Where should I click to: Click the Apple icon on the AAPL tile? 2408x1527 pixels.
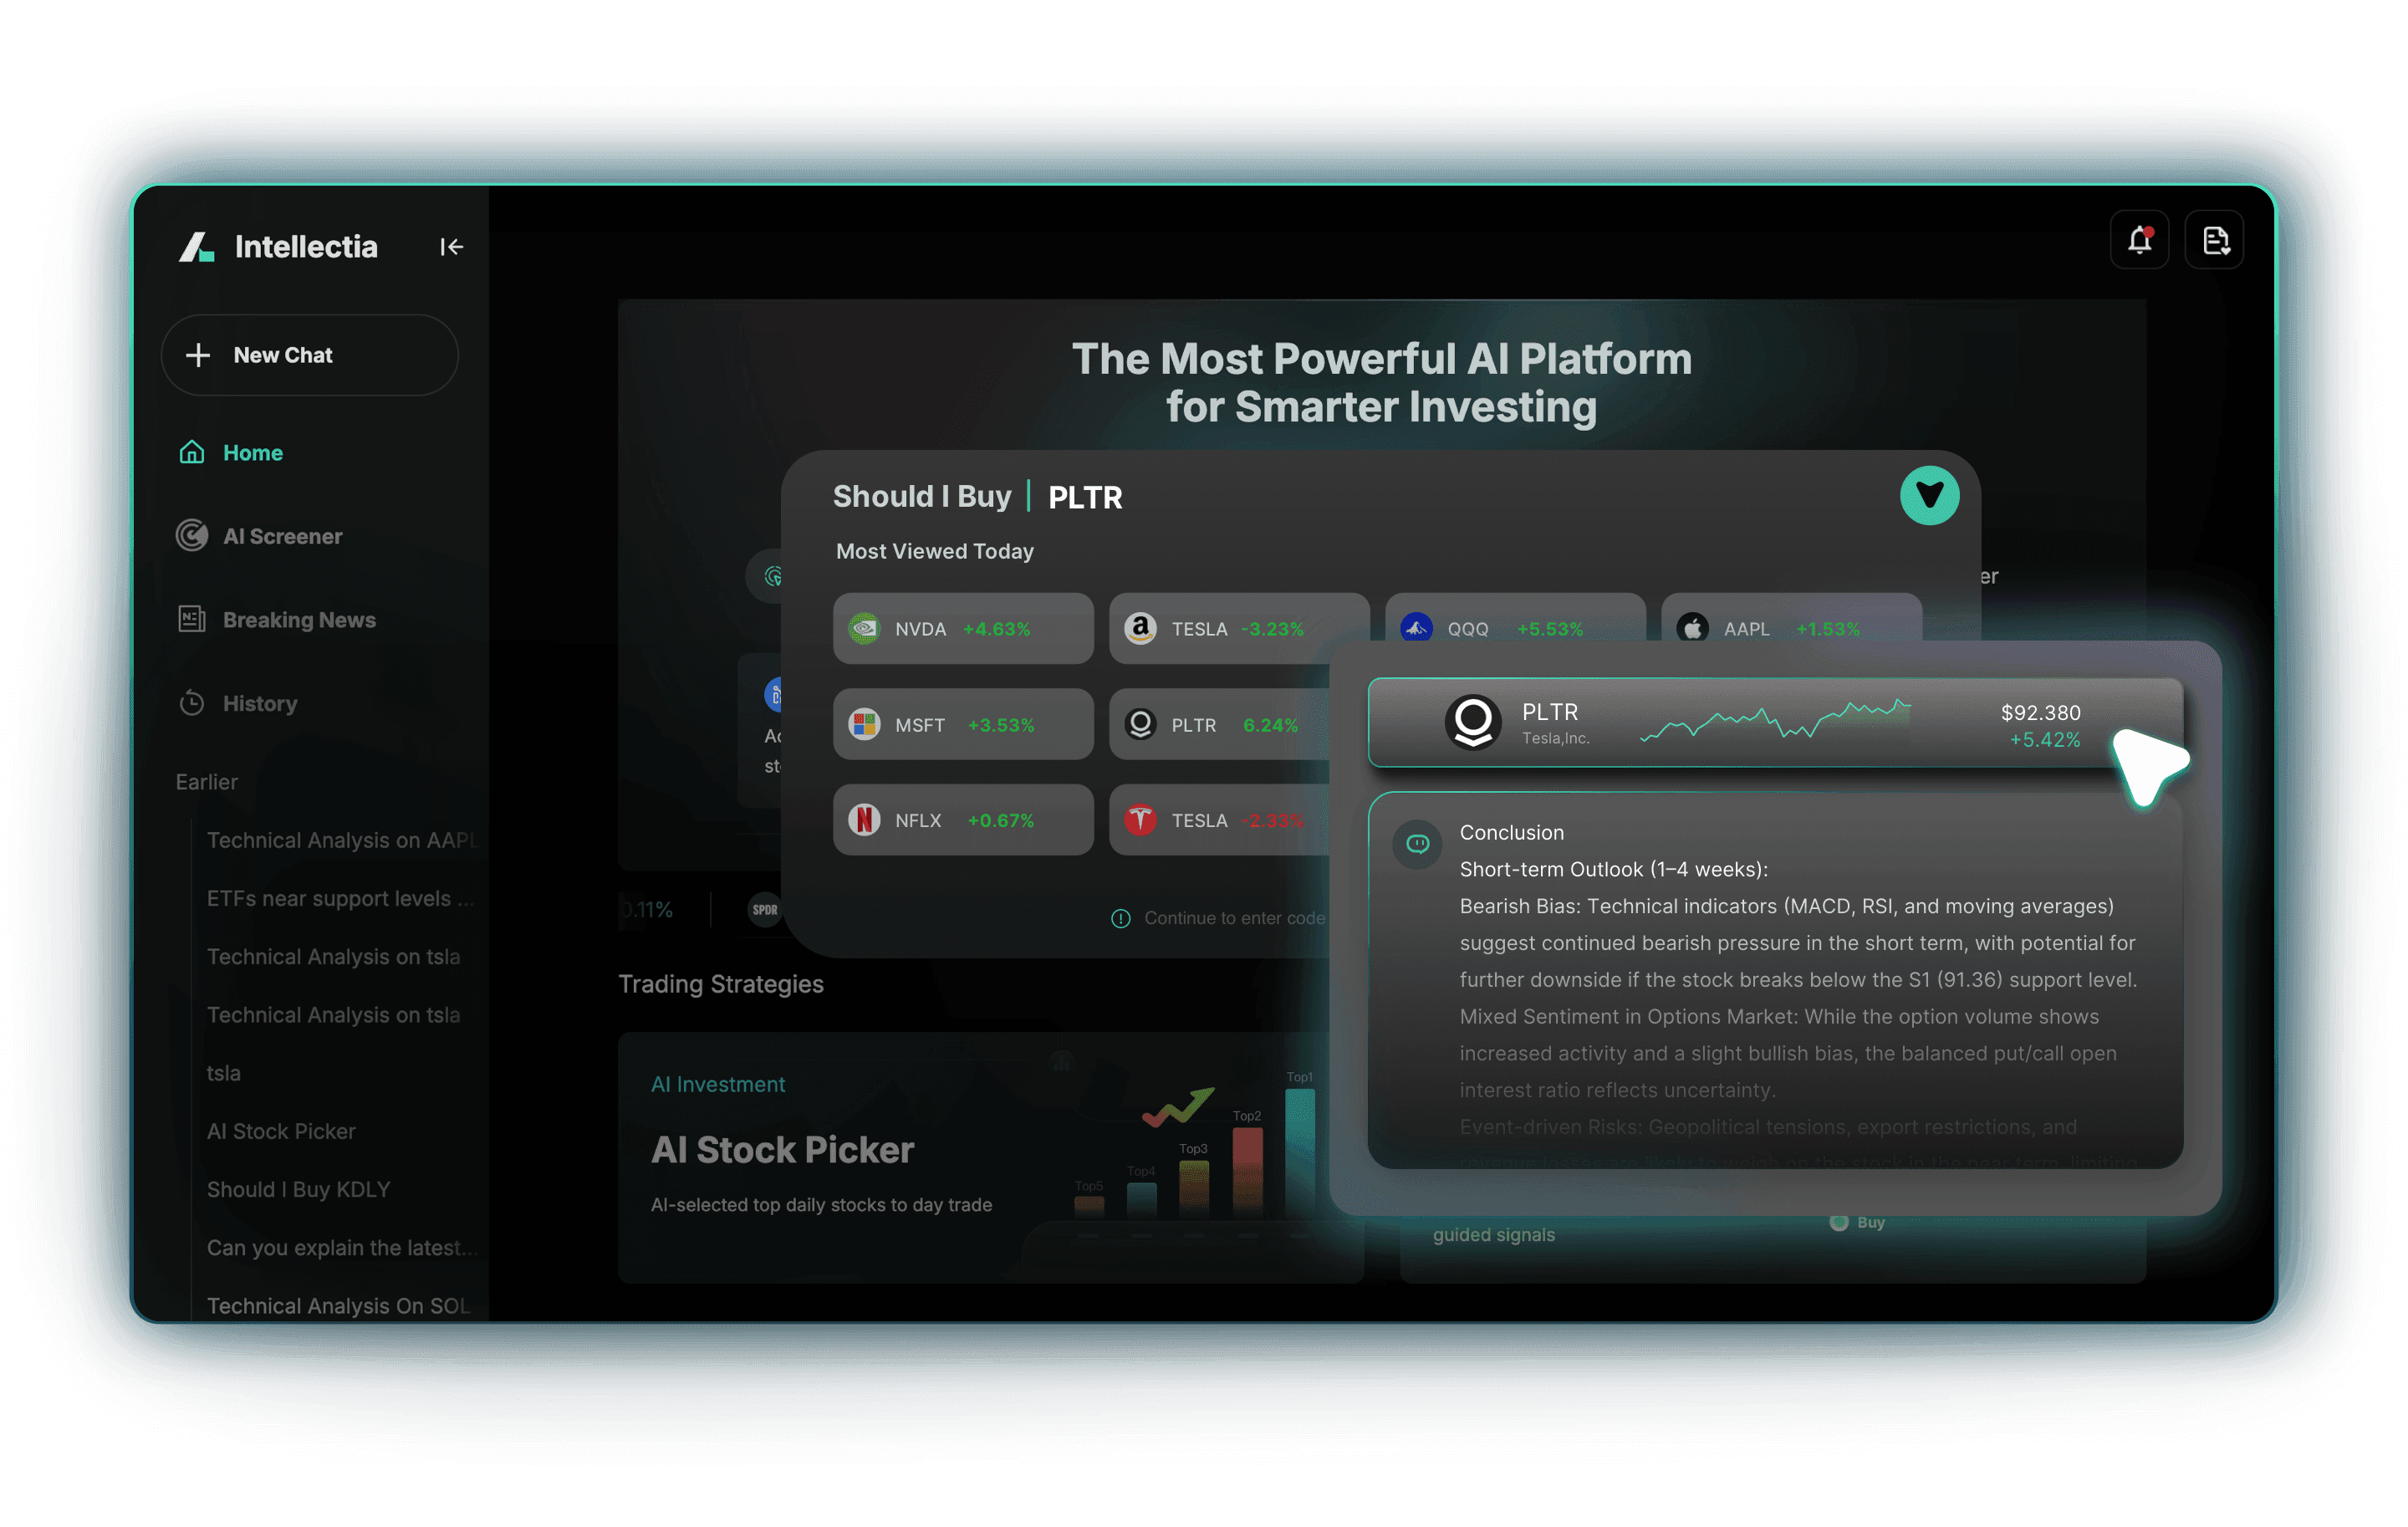(x=1692, y=628)
